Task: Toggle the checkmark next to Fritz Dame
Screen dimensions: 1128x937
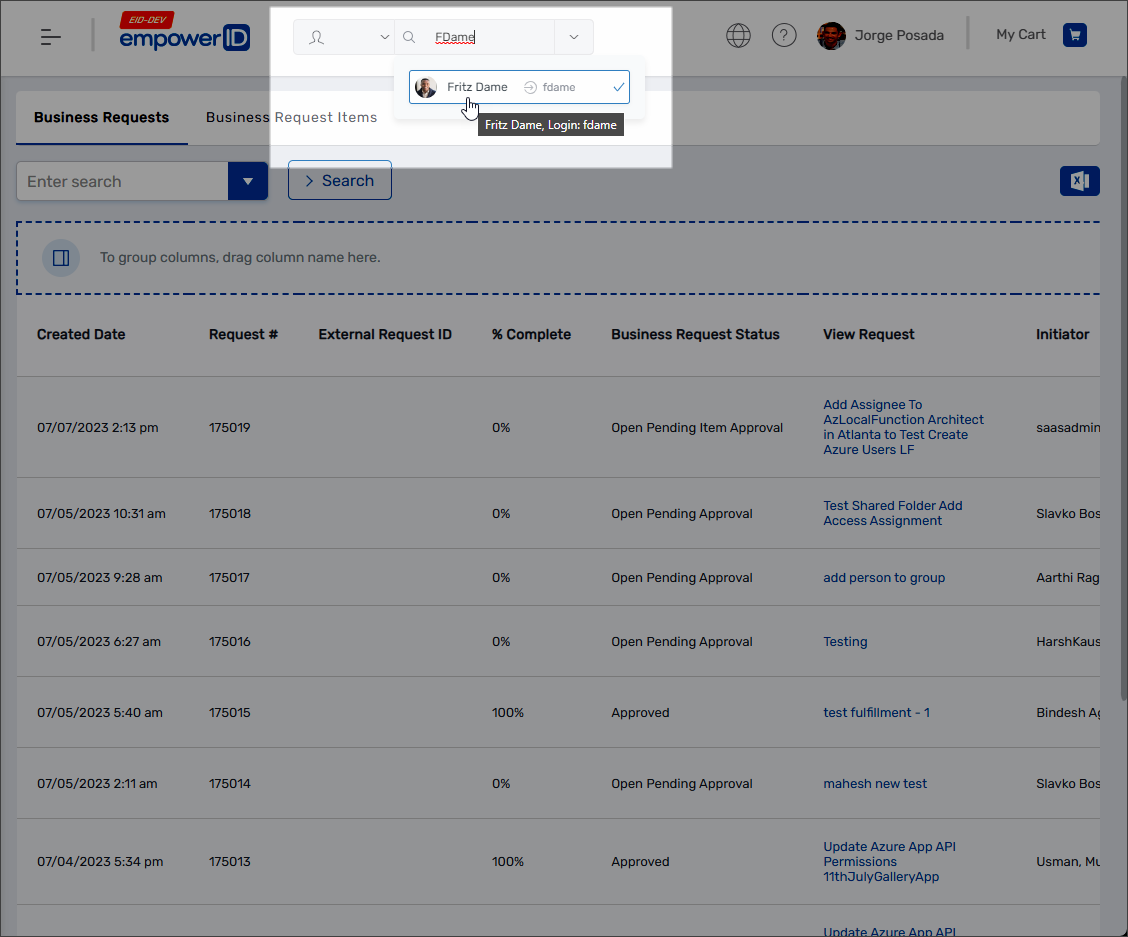Action: click(617, 87)
